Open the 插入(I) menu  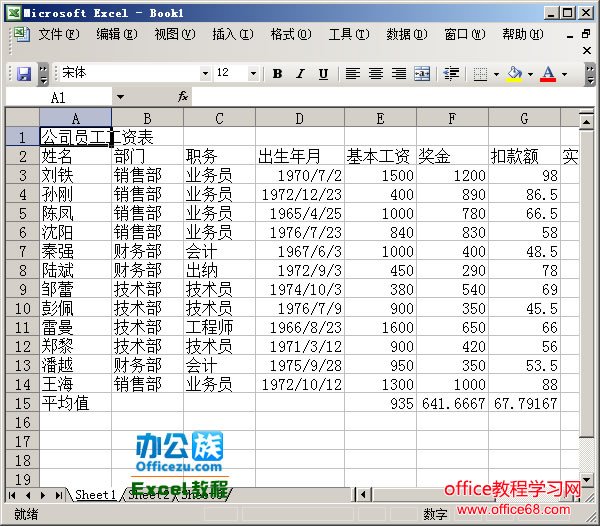point(233,34)
